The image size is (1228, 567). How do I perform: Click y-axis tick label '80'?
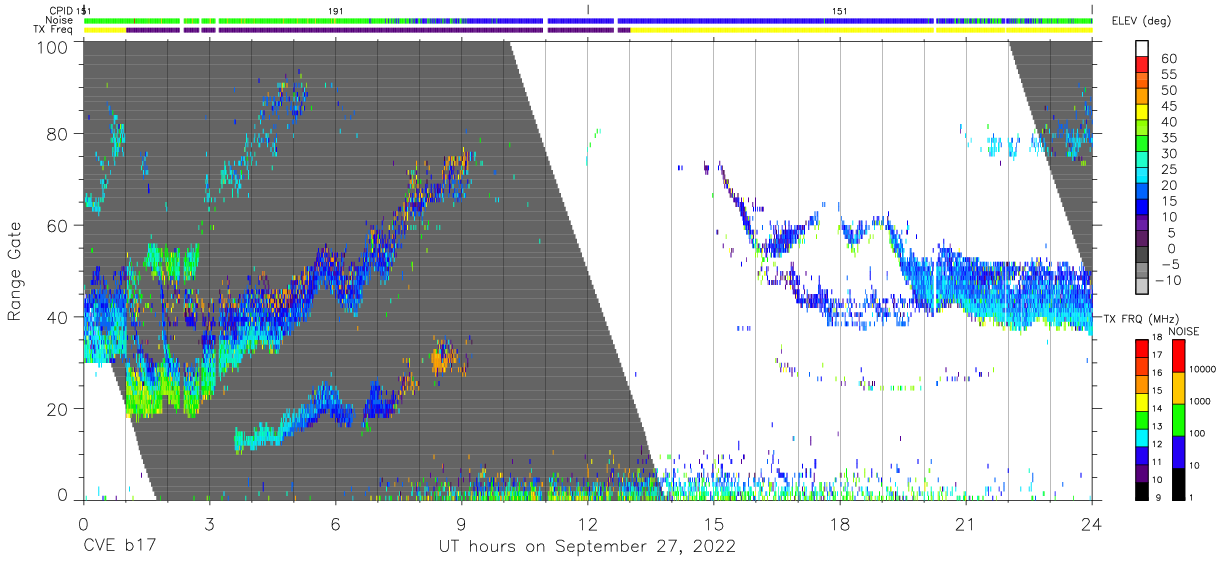[x=57, y=134]
